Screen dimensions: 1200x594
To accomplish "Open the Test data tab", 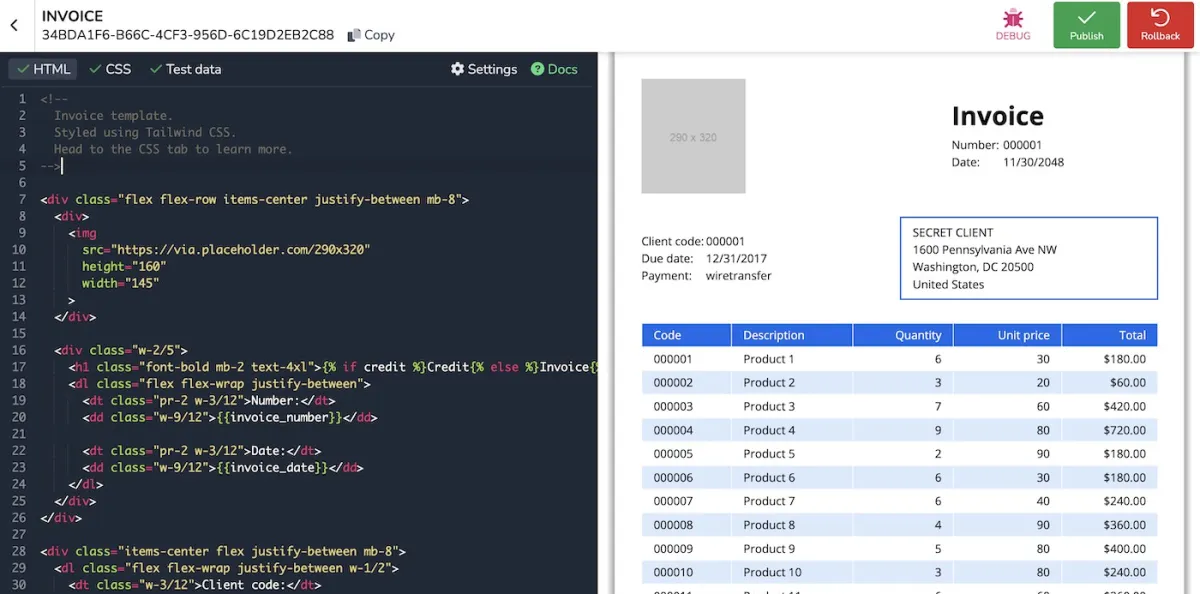I will (x=185, y=69).
